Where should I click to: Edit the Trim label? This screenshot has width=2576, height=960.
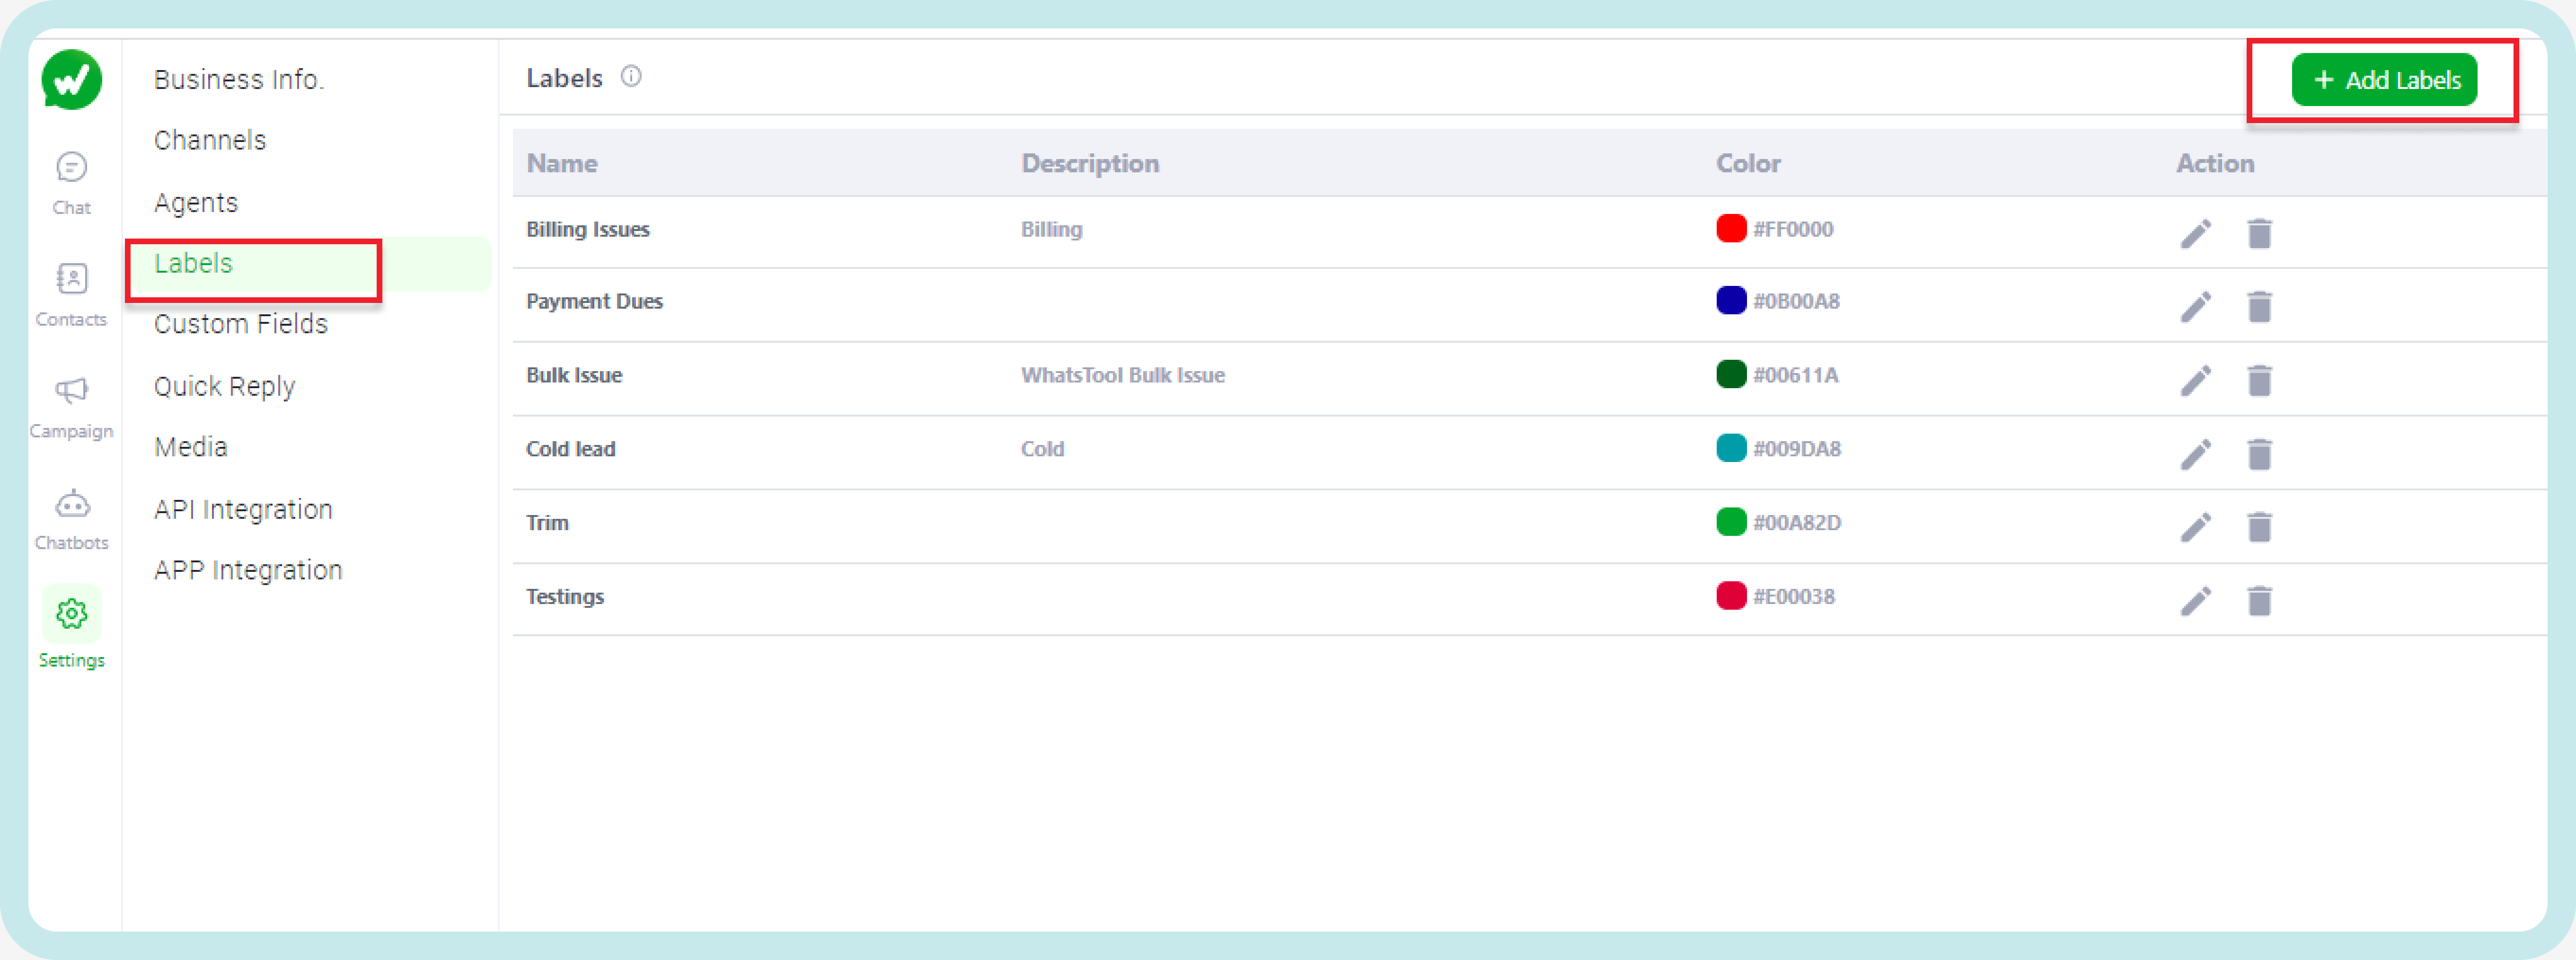[2195, 526]
